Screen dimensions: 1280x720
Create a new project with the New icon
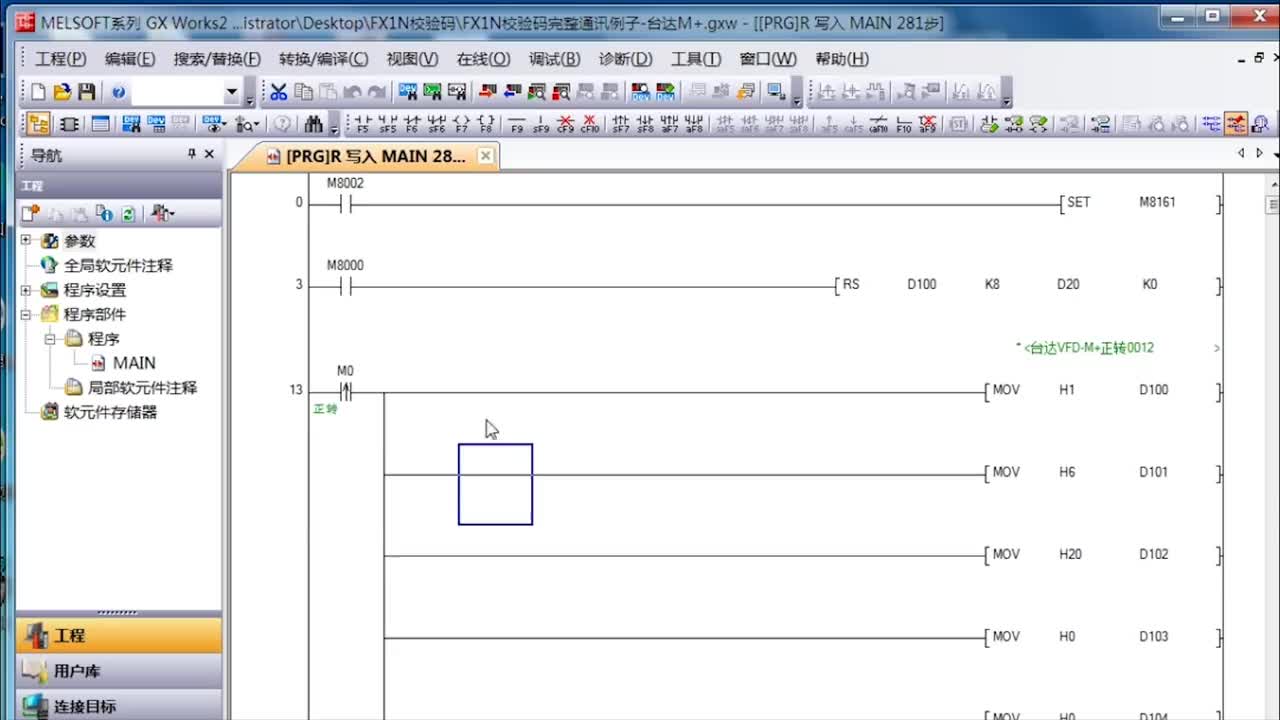coord(38,92)
